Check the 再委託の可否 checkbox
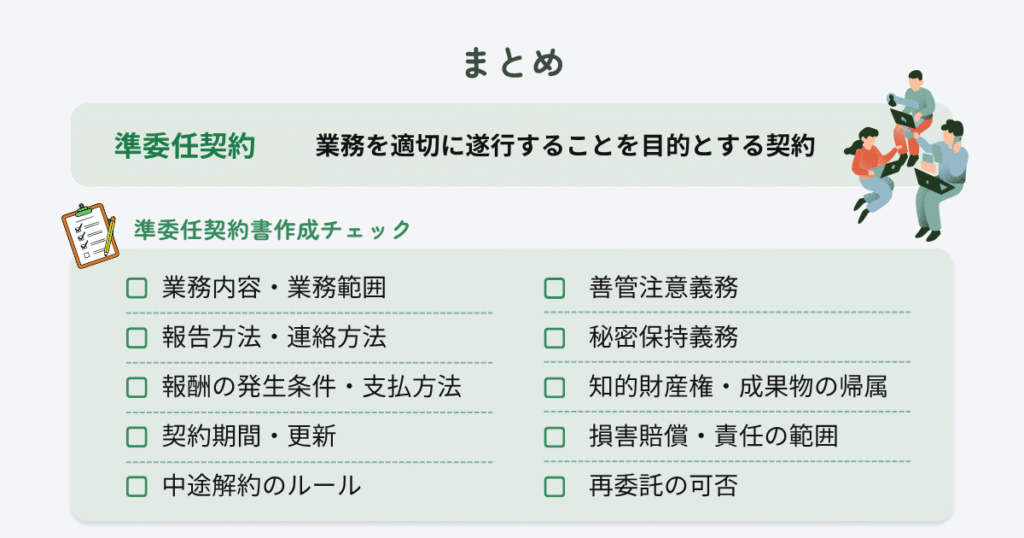The image size is (1024, 538). click(554, 486)
